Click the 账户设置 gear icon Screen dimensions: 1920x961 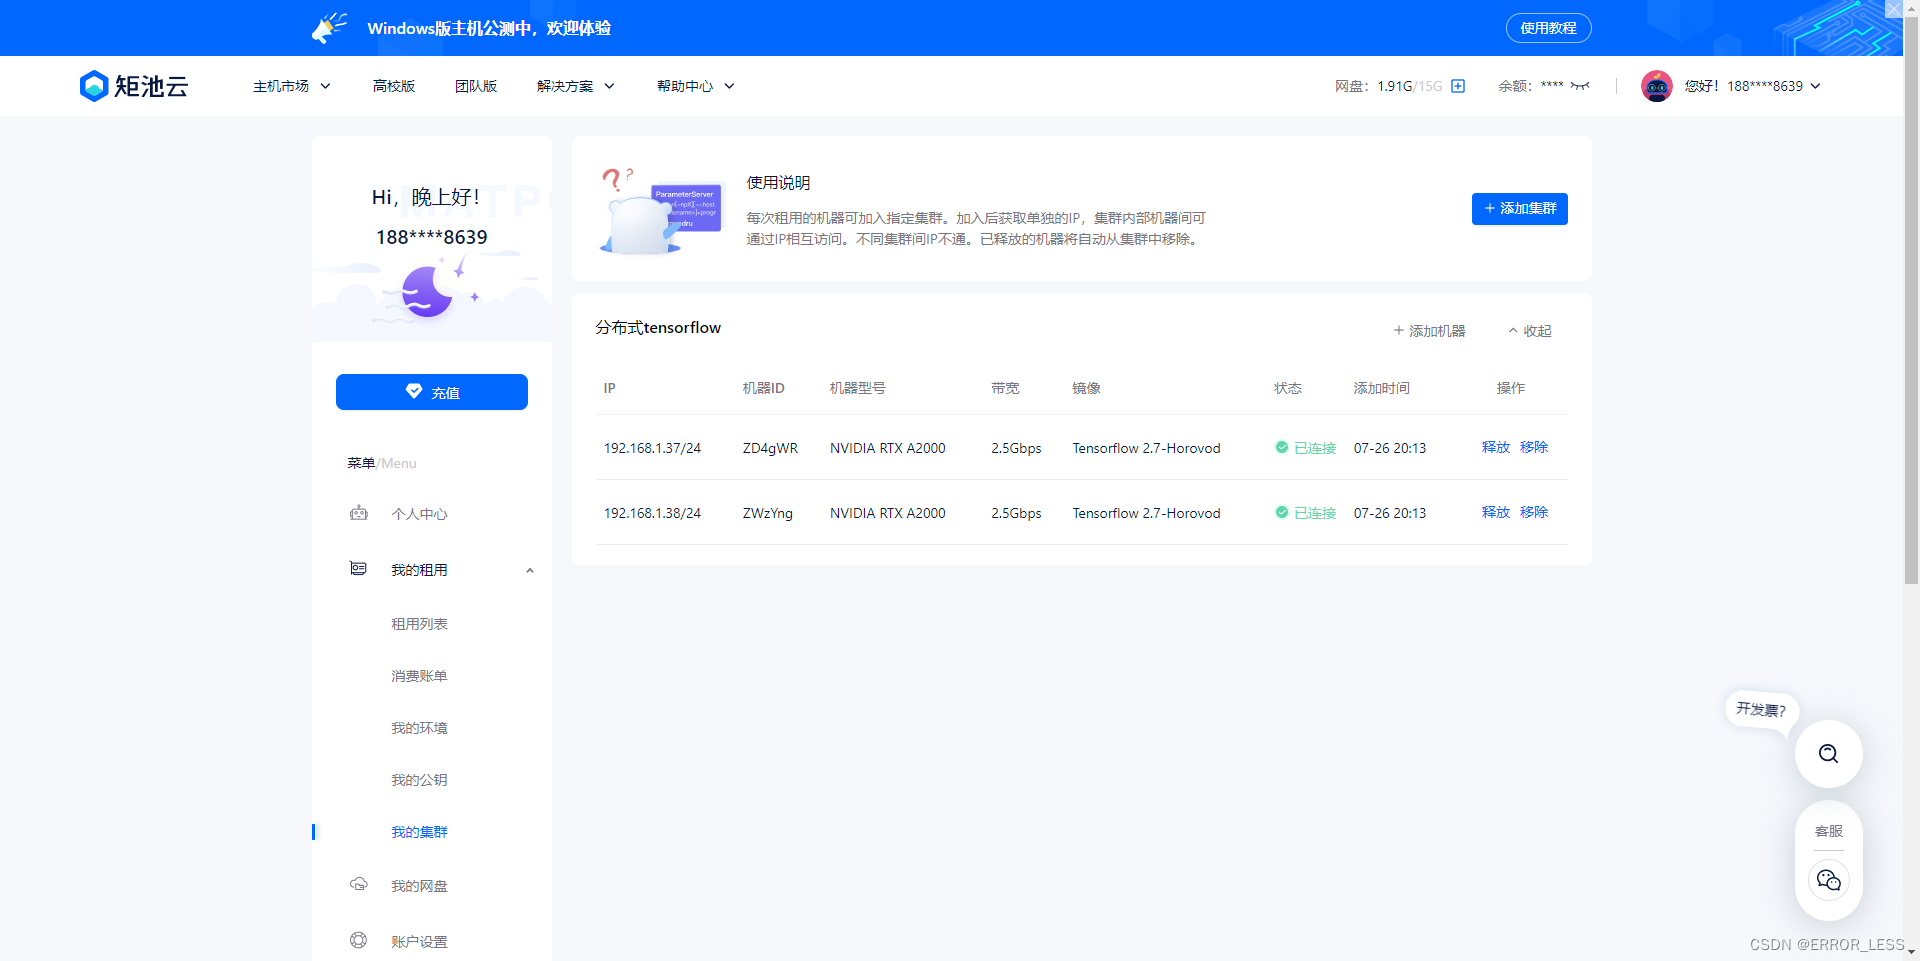[x=359, y=940]
